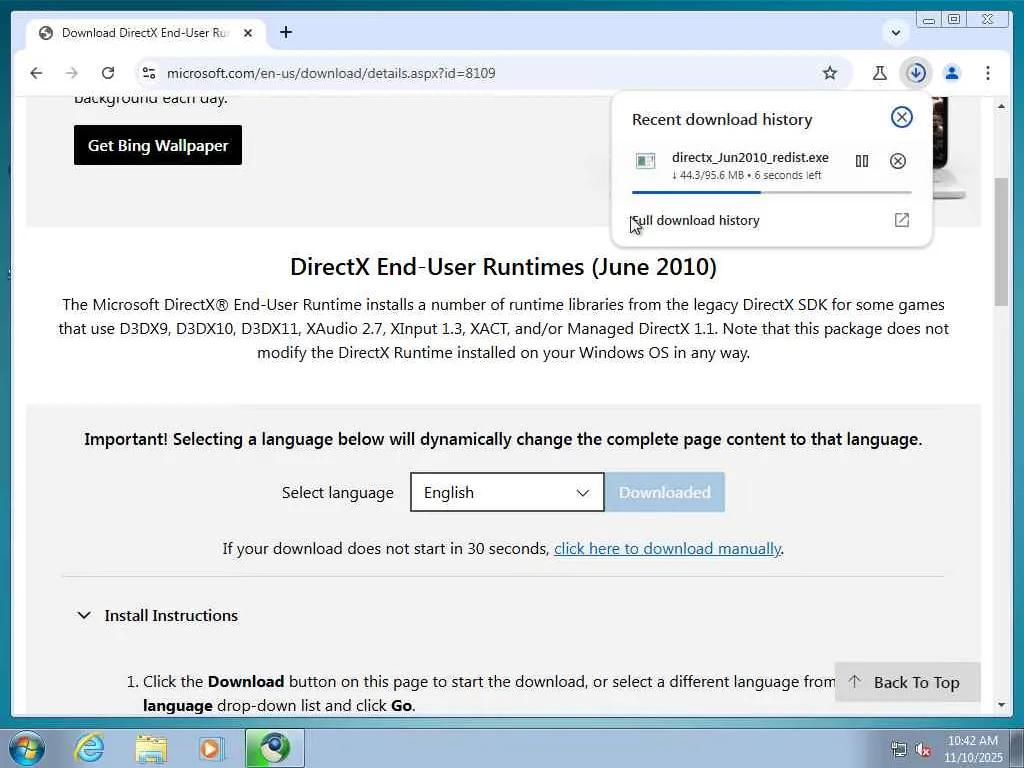Viewport: 1024px width, 768px height.
Task: Click the vertical scrollbar thumb
Action: [x=1001, y=241]
